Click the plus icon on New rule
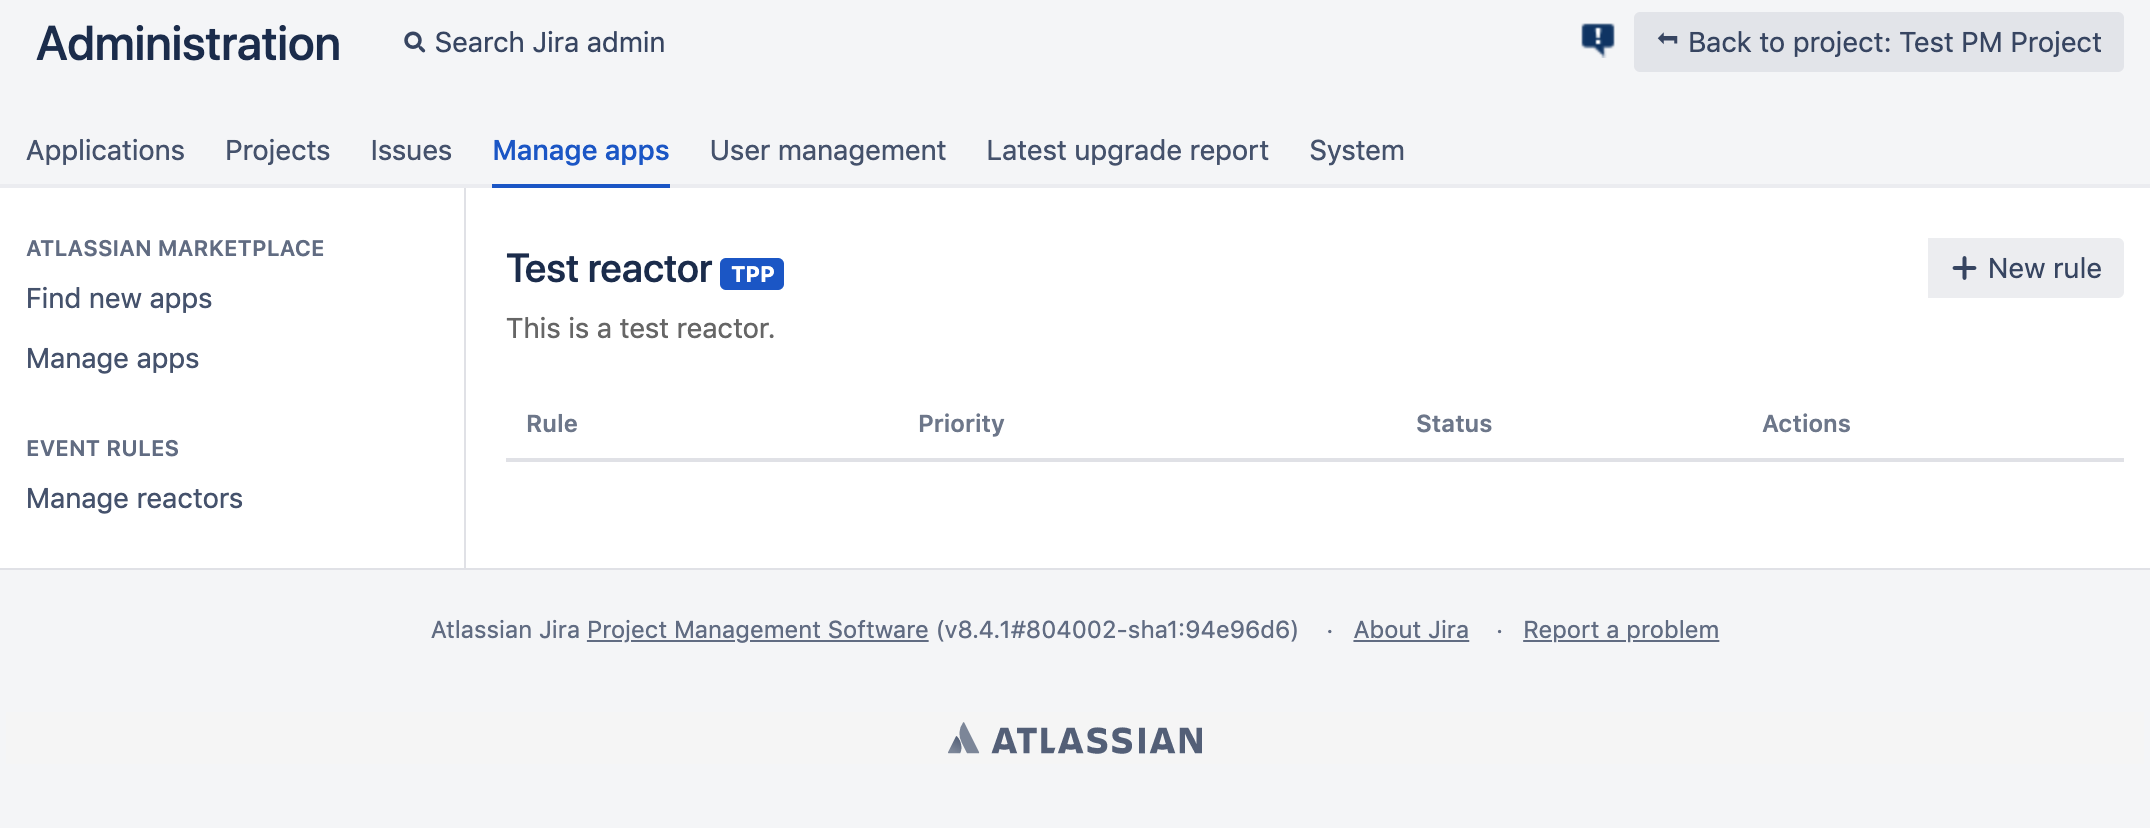This screenshot has height=828, width=2150. pyautogui.click(x=1964, y=268)
